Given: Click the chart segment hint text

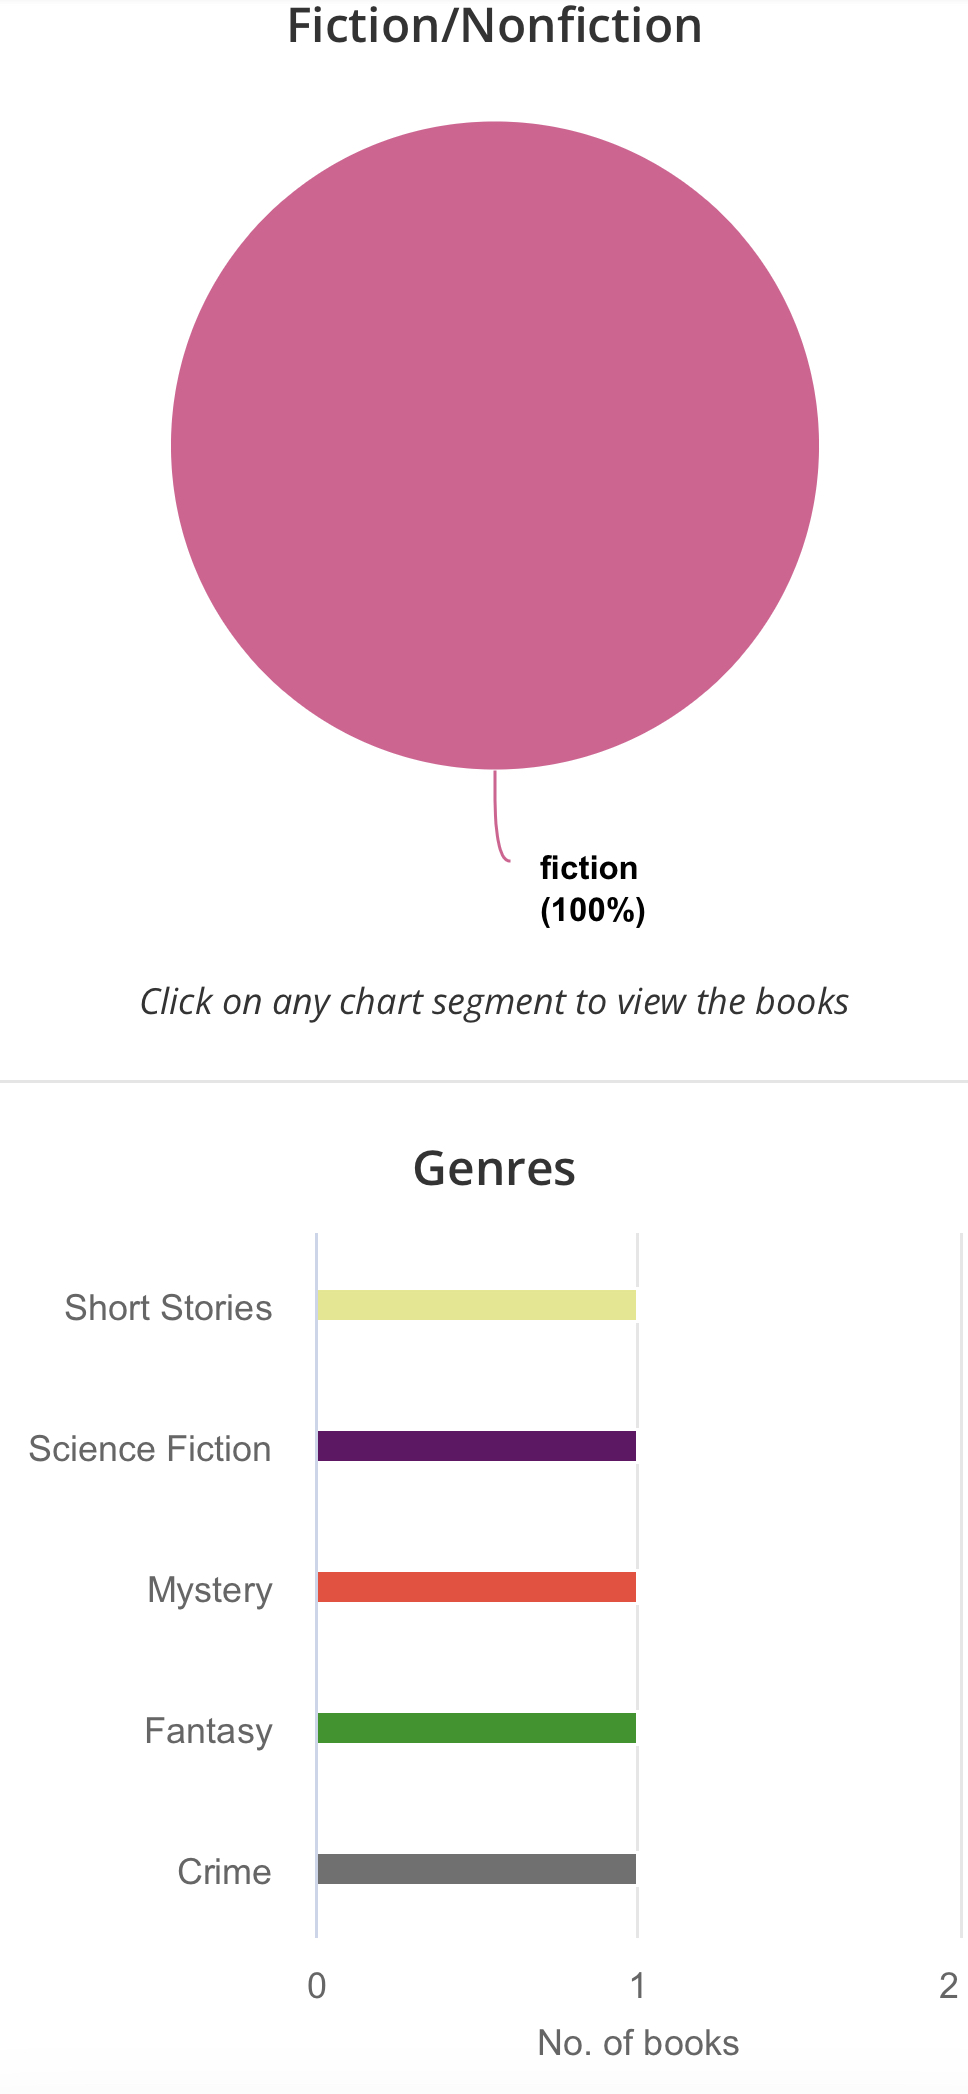Looking at the screenshot, I should (494, 1001).
